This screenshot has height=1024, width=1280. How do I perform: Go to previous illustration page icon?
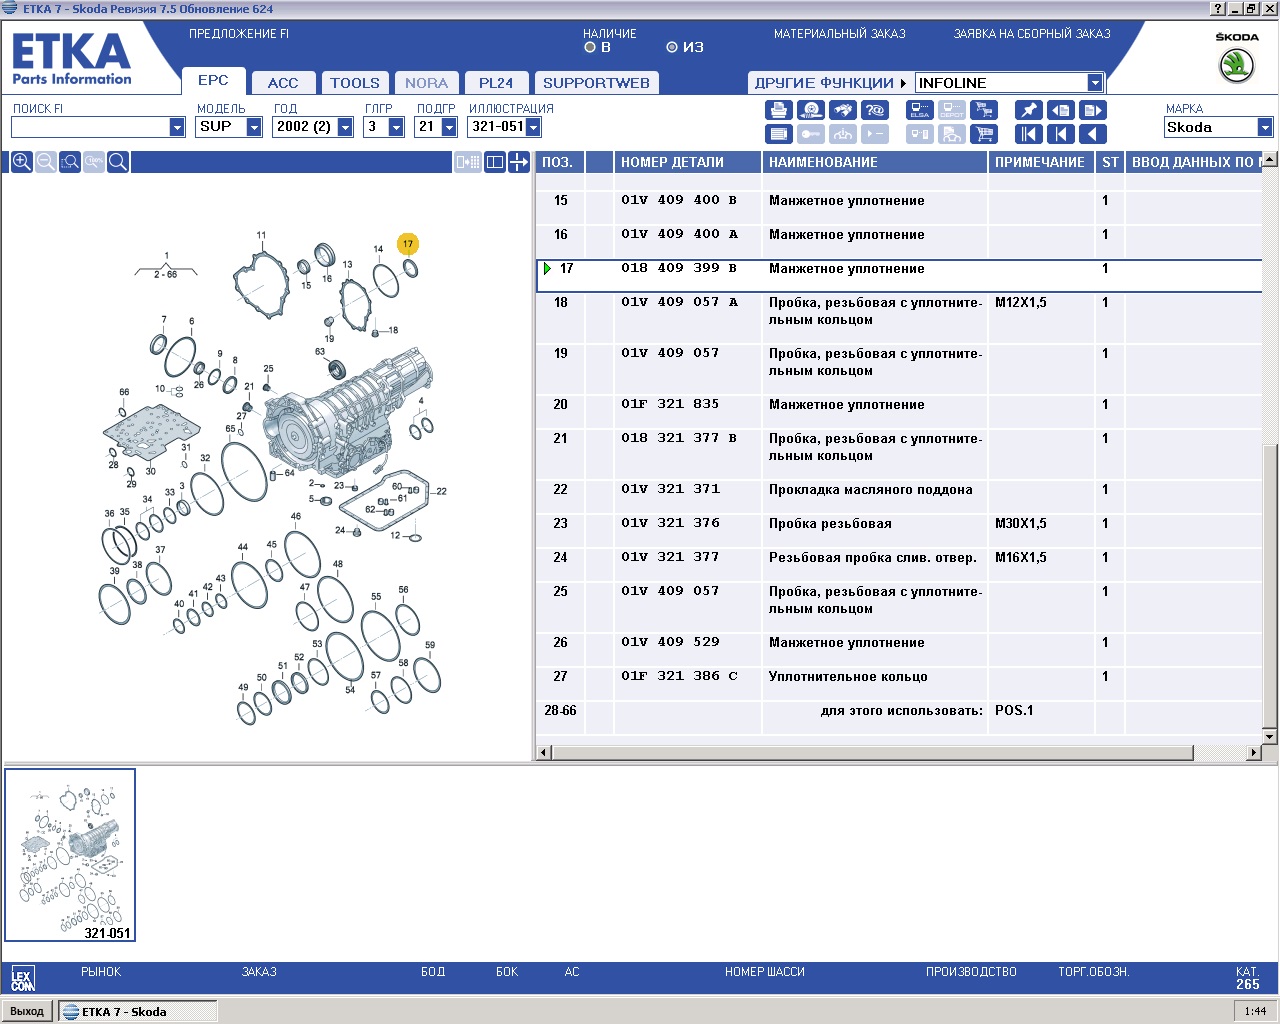(1060, 110)
